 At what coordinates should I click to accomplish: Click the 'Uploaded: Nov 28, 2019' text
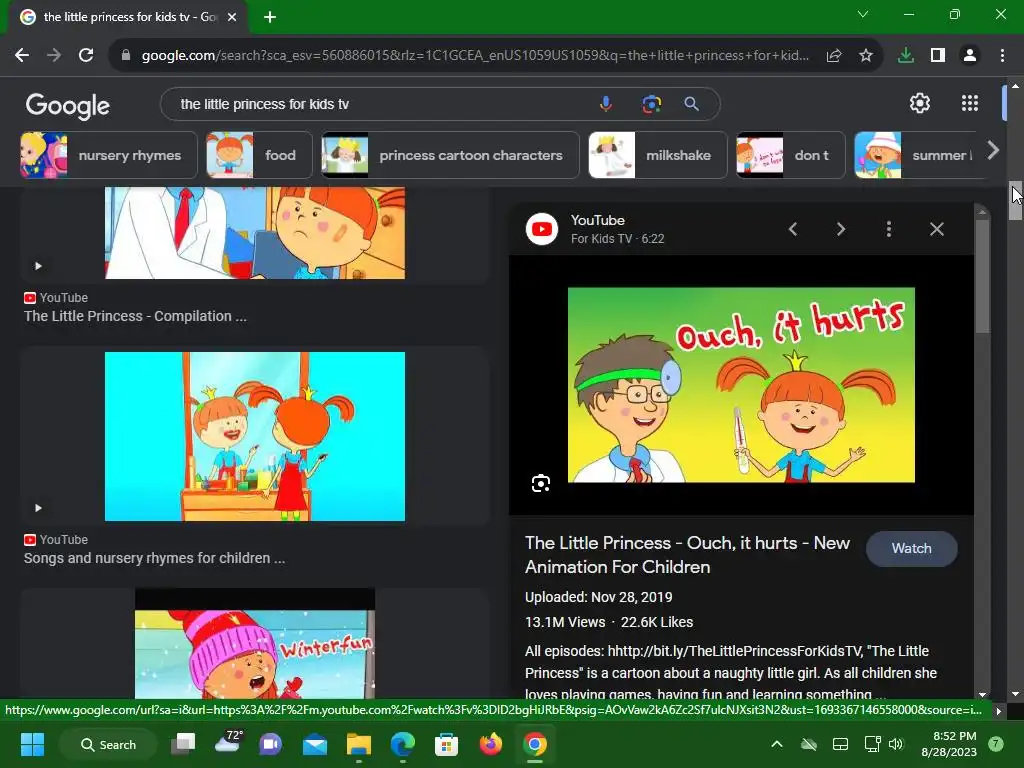point(599,597)
